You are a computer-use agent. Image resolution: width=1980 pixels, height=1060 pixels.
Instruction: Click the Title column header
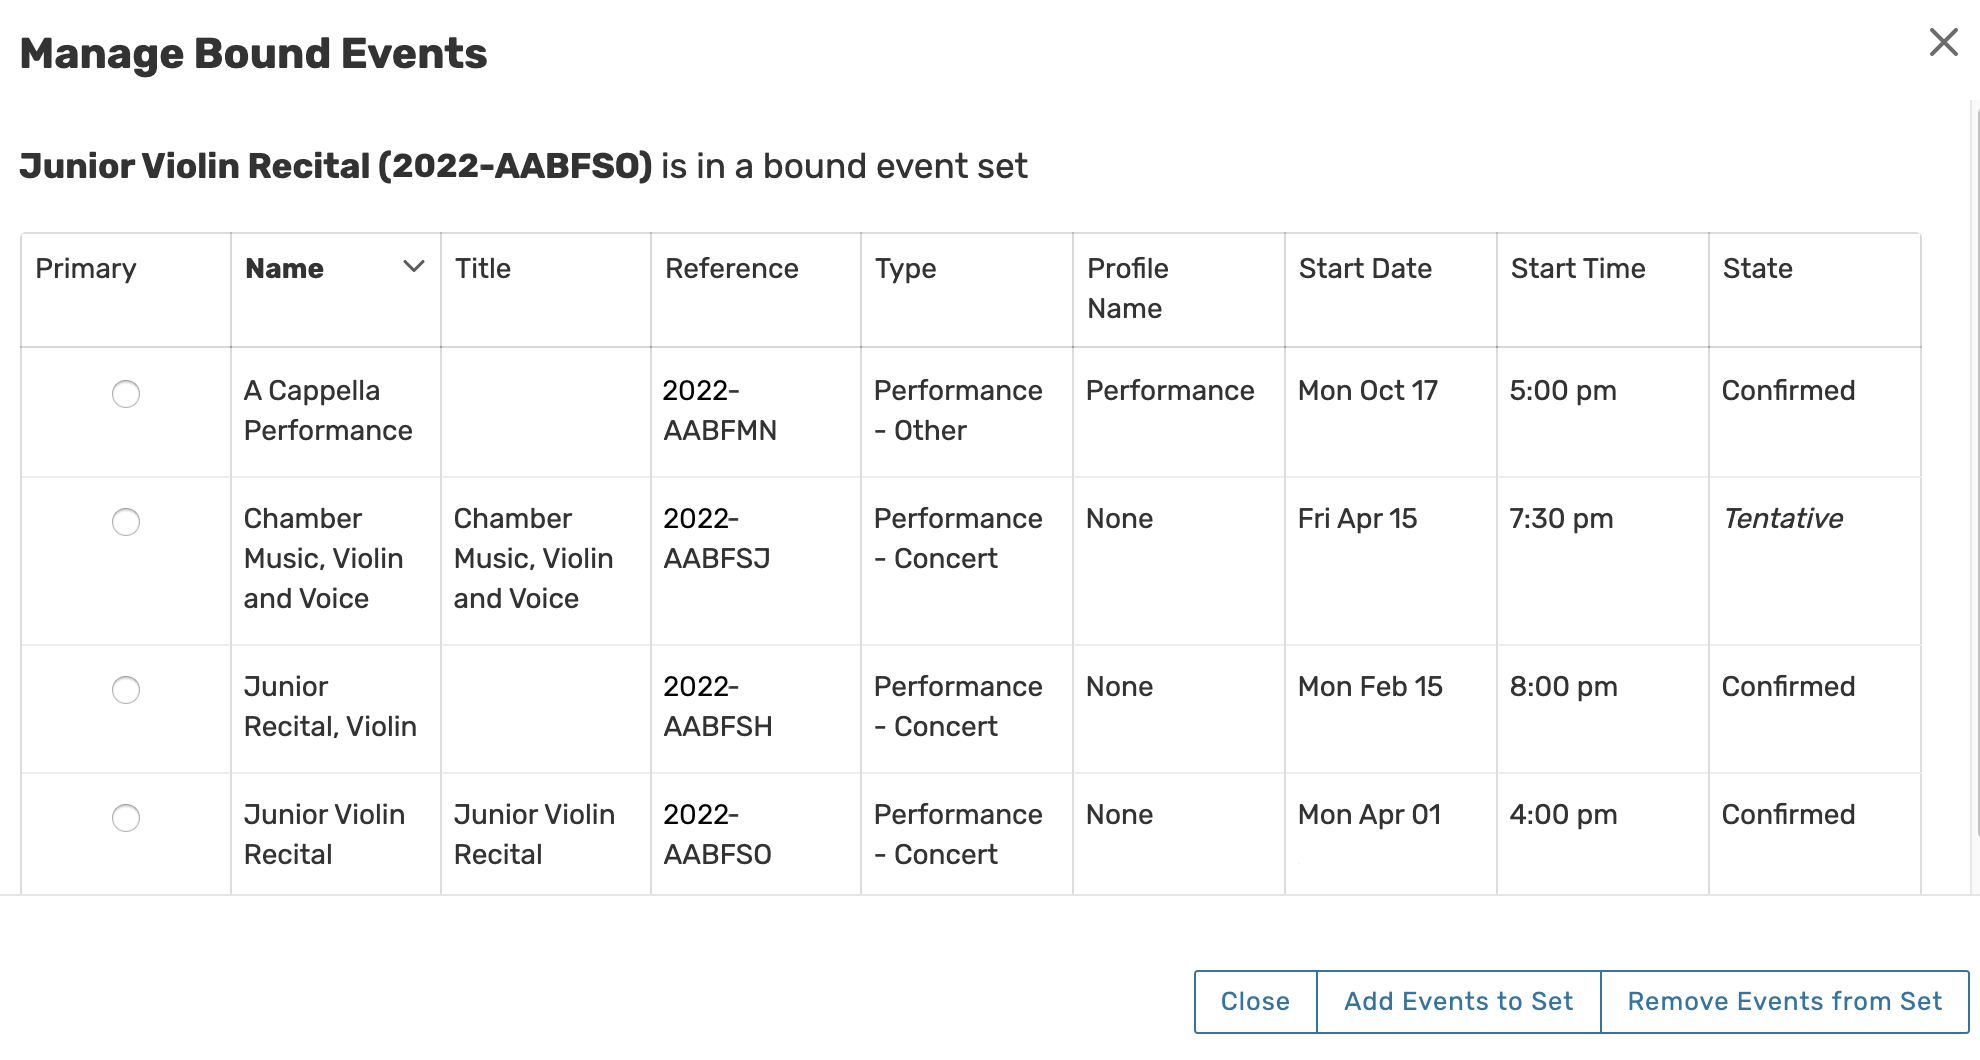click(x=483, y=269)
